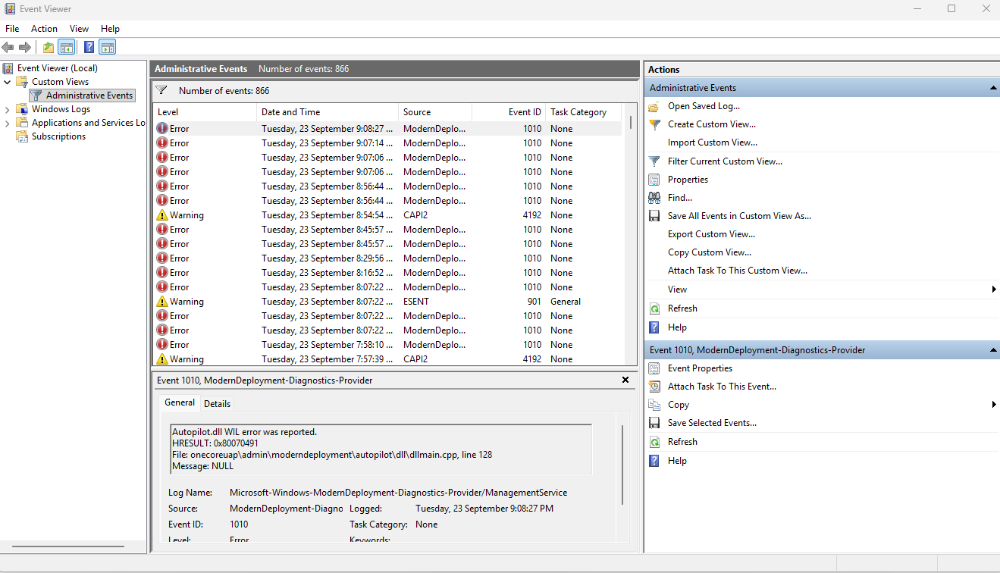
Task: Click the Save All Events floppy disk icon
Action: tap(654, 216)
